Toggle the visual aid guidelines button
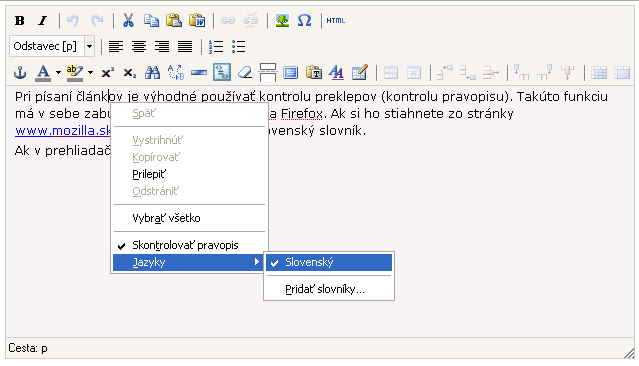 tap(222, 73)
